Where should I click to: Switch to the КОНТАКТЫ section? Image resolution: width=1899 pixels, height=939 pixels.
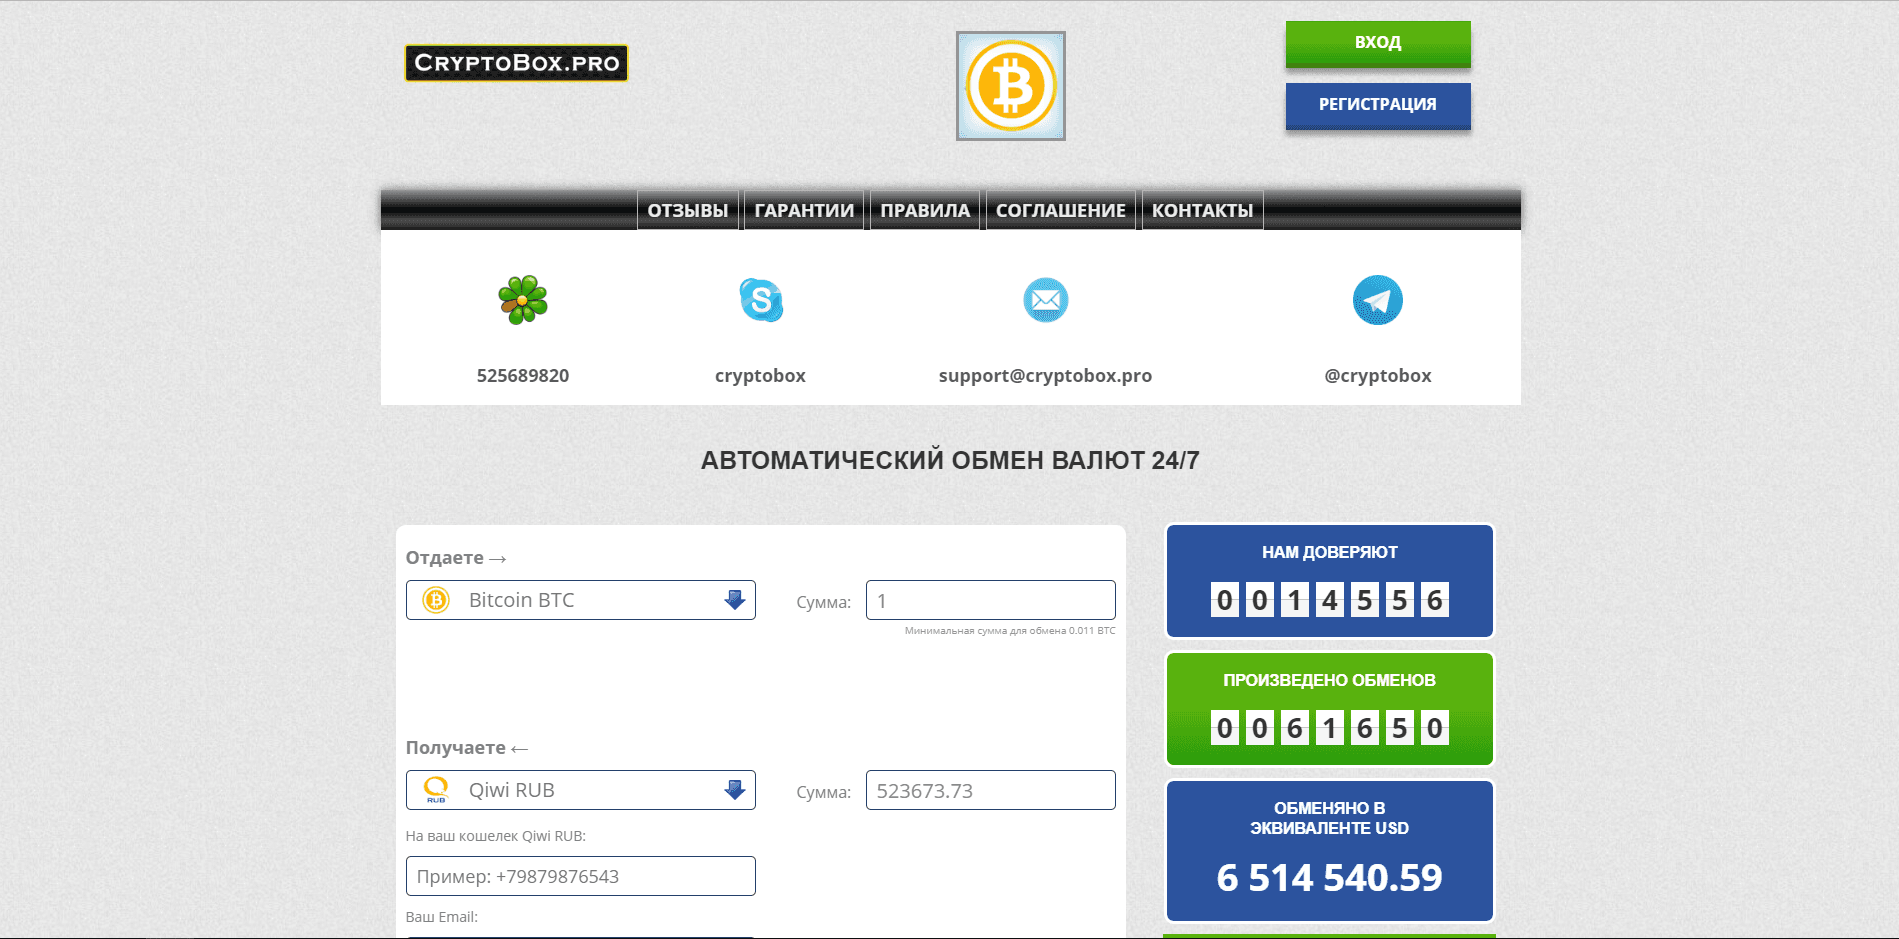pos(1201,210)
